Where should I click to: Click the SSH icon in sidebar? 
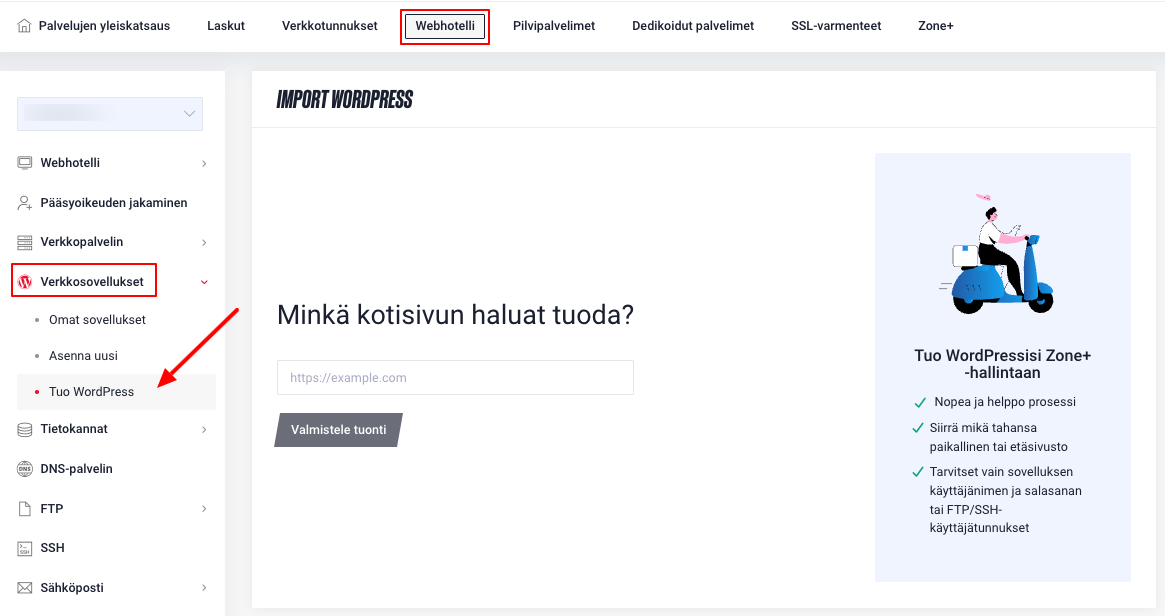[x=25, y=548]
